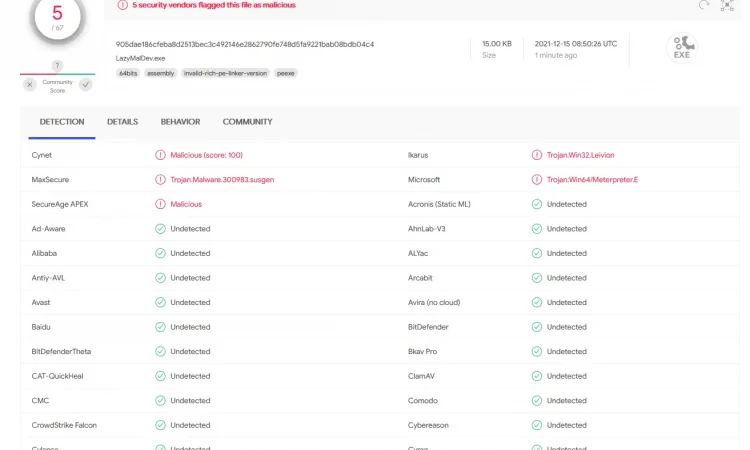Click the Avast undetected check icon

pos(160,302)
